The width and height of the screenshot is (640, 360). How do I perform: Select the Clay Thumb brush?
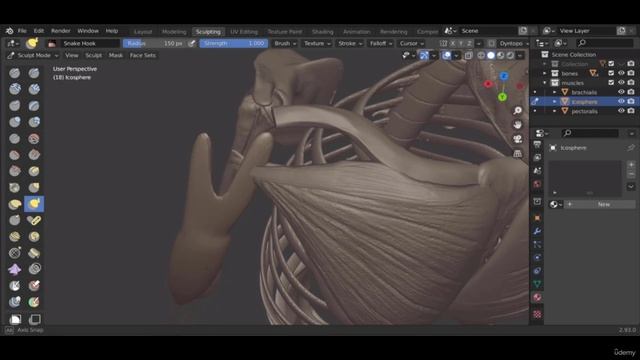pyautogui.click(x=15, y=106)
